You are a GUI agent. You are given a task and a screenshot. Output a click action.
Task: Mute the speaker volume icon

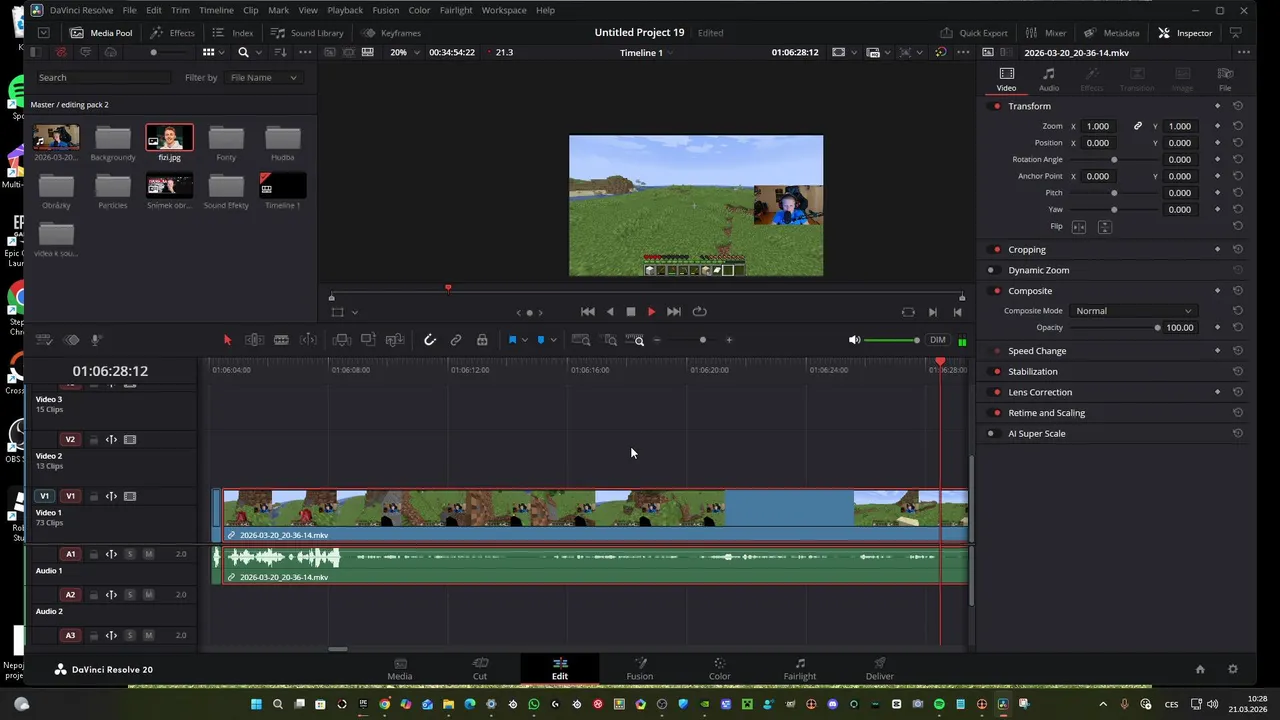854,340
